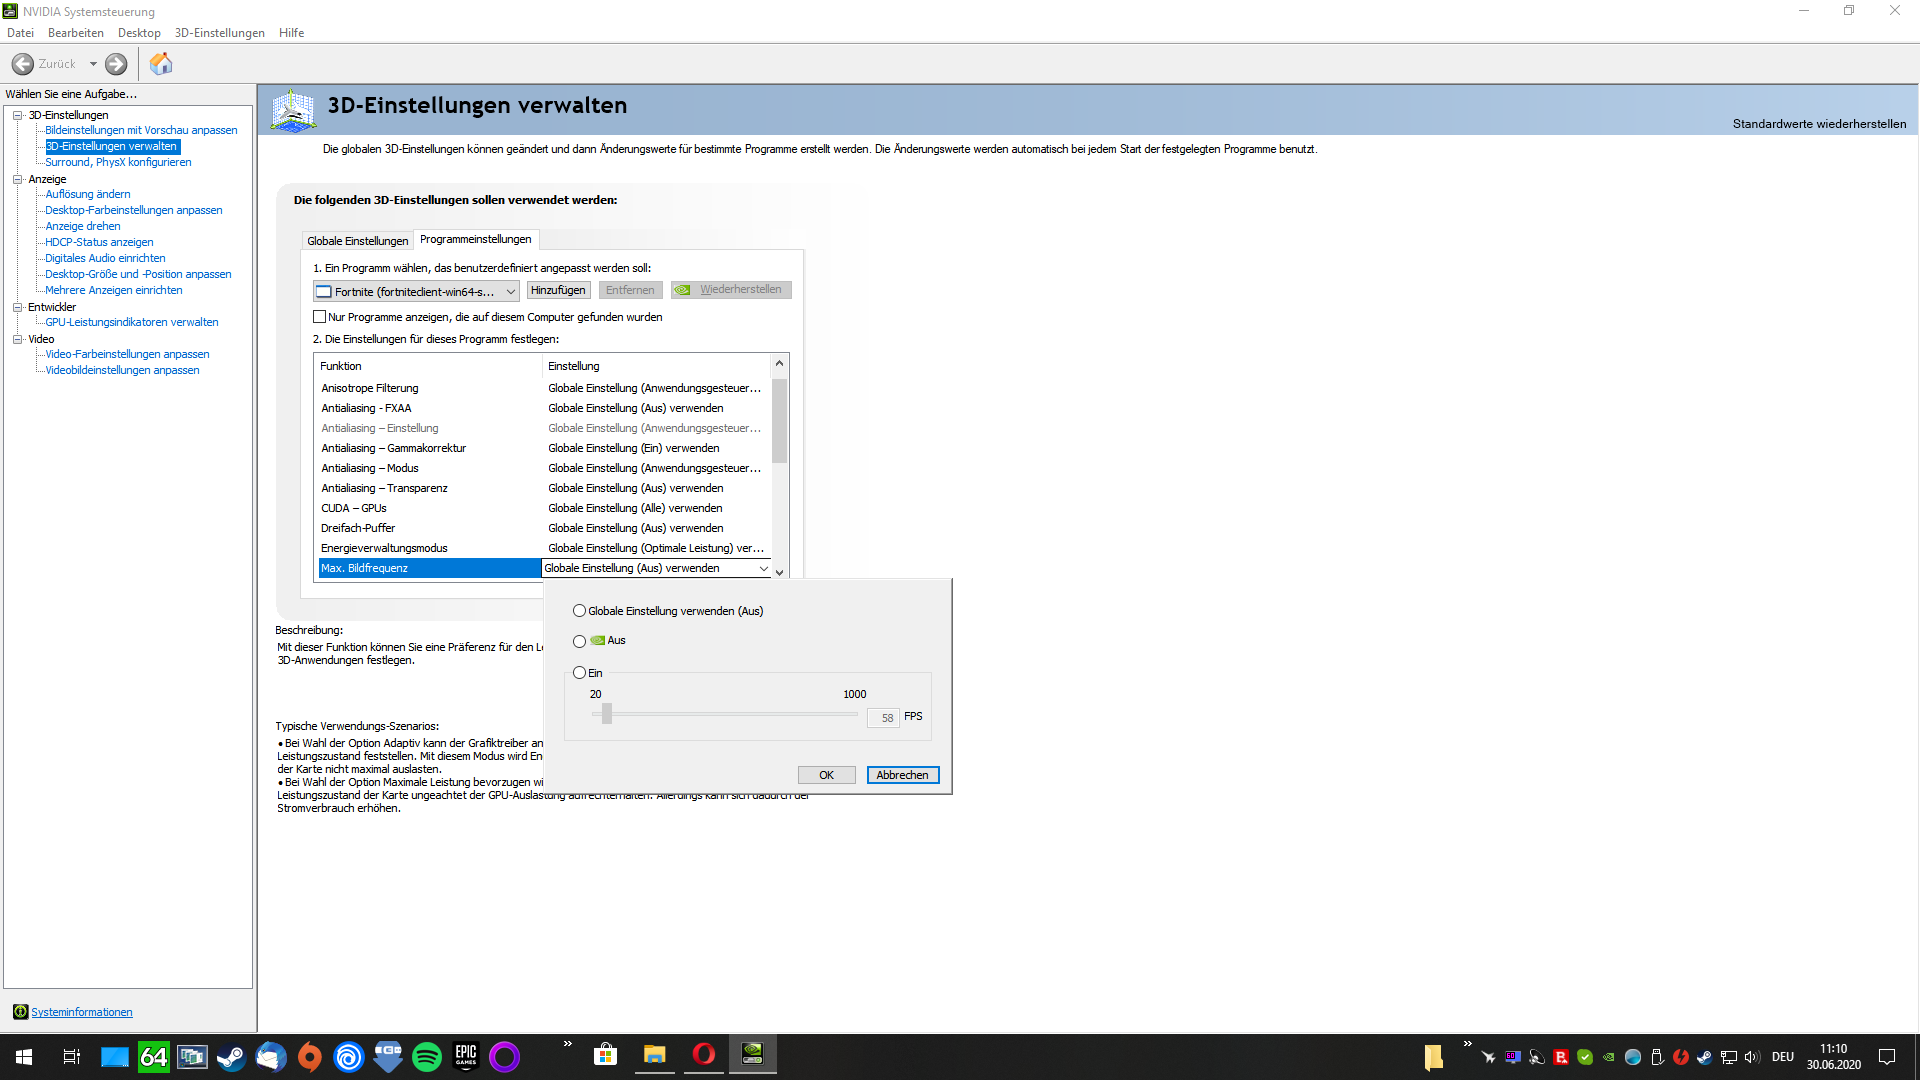Image resolution: width=1920 pixels, height=1080 pixels.
Task: Select the 'Ein' radio button
Action: 580,673
